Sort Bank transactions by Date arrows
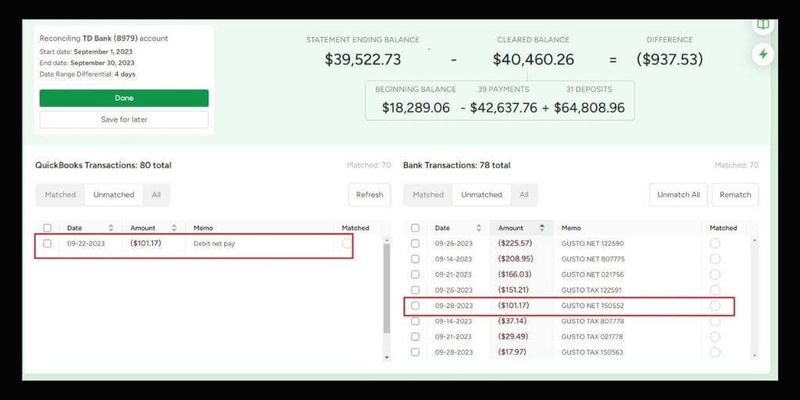Image resolution: width=800 pixels, height=400 pixels. pyautogui.click(x=479, y=228)
